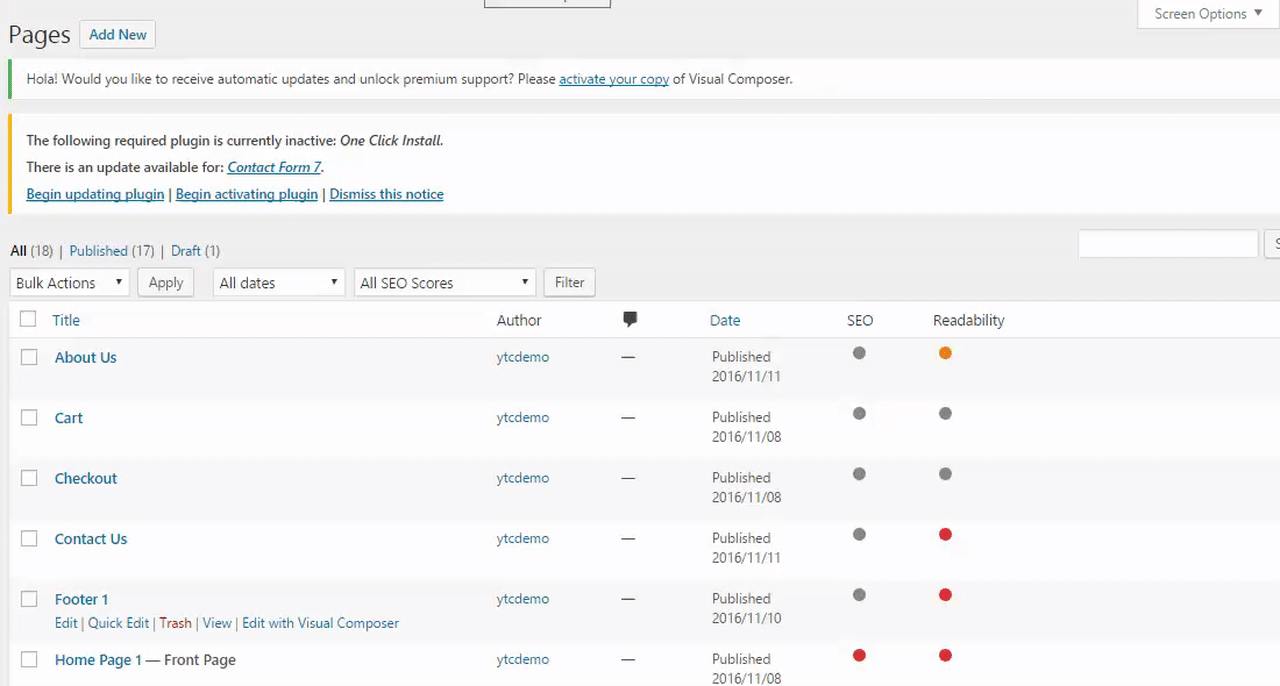Click the Add New page button
This screenshot has width=1280, height=686.
tap(117, 35)
